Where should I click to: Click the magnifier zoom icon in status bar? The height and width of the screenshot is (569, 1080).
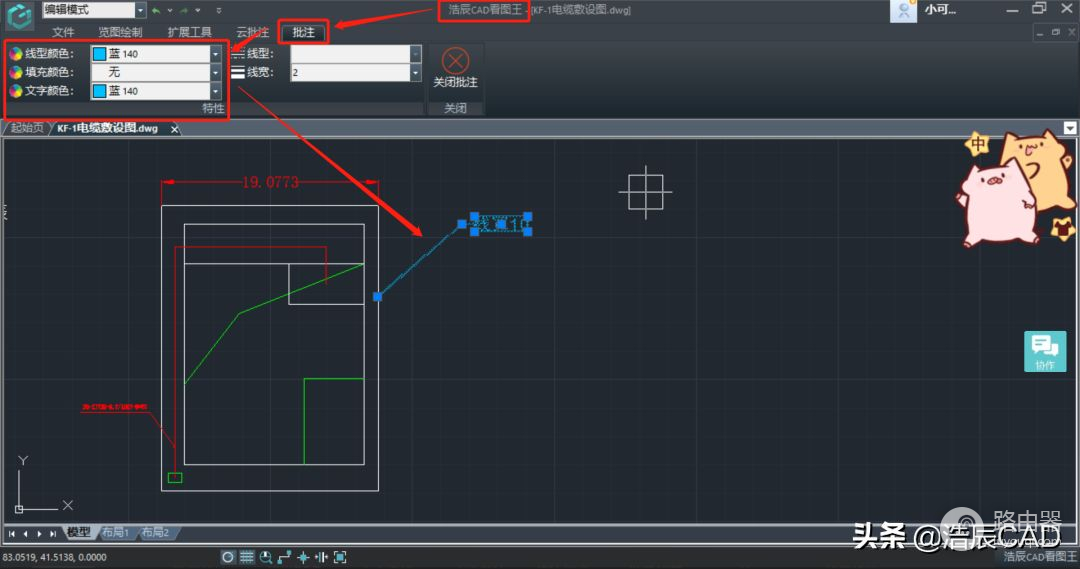coord(266,557)
